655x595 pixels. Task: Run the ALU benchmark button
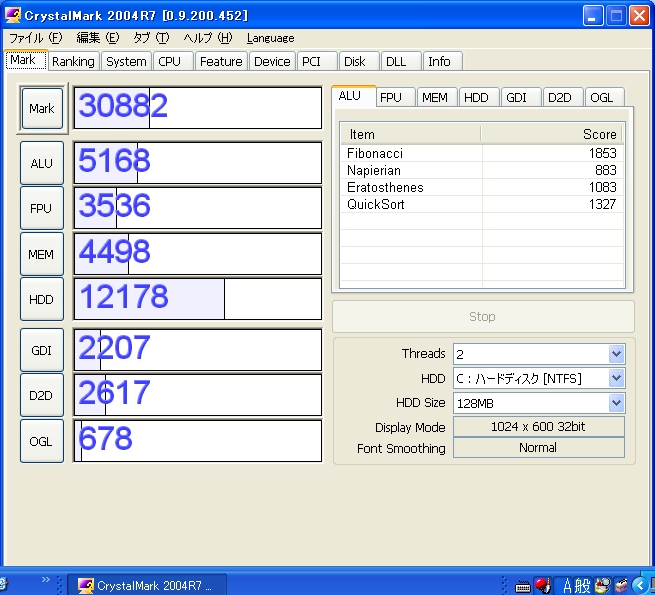tap(42, 163)
